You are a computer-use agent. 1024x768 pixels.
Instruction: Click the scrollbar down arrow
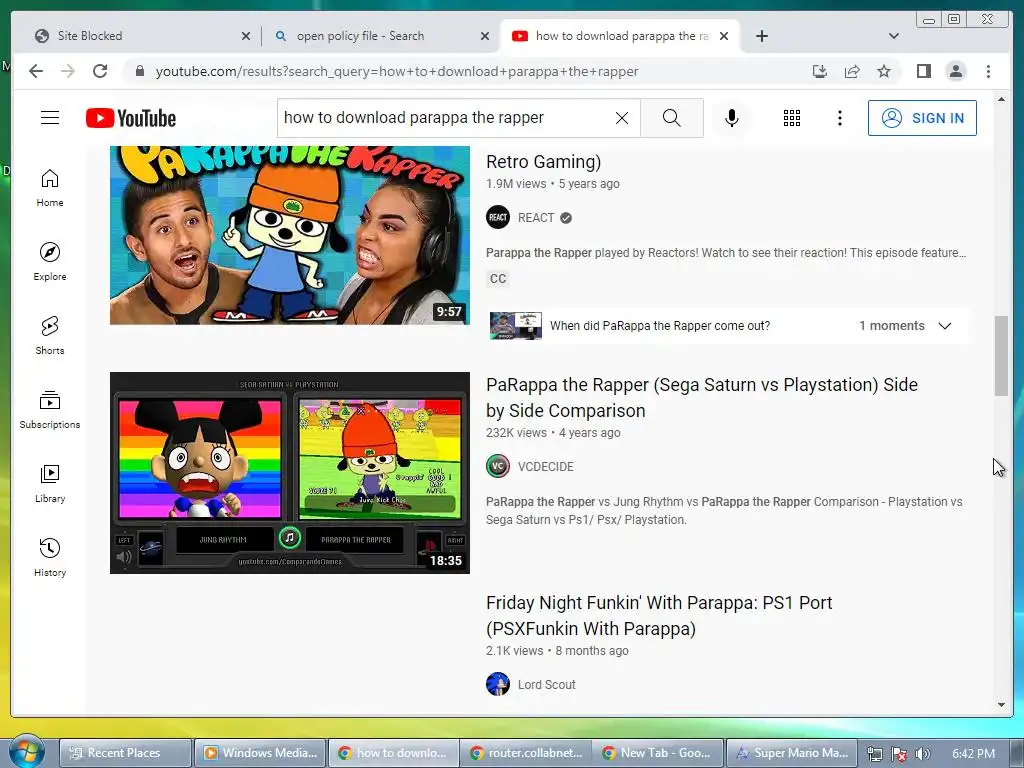click(x=1001, y=705)
